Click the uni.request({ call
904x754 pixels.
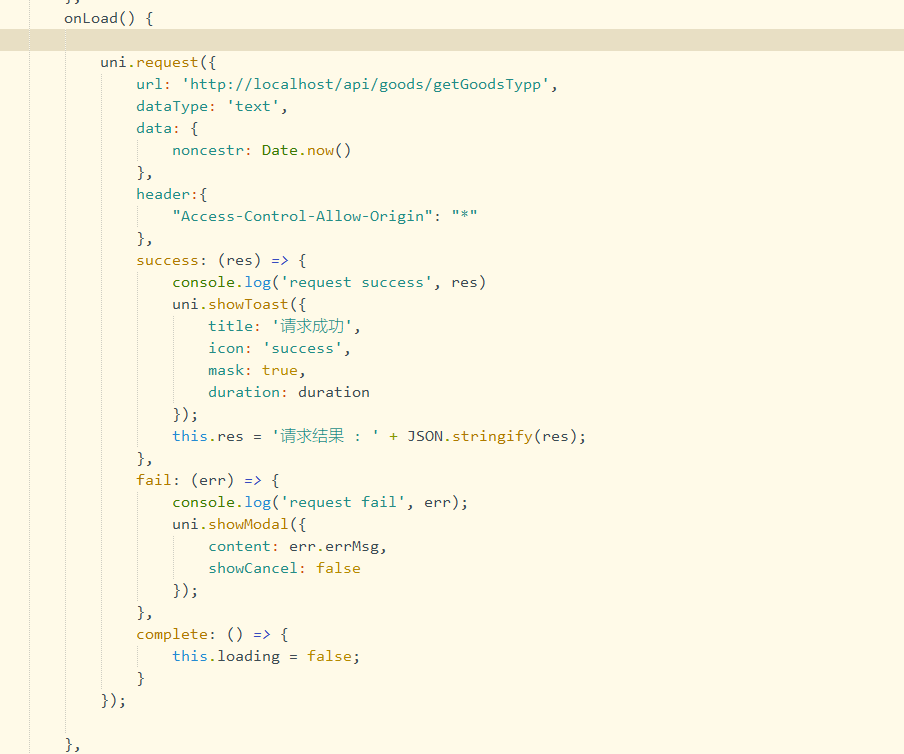[x=158, y=62]
